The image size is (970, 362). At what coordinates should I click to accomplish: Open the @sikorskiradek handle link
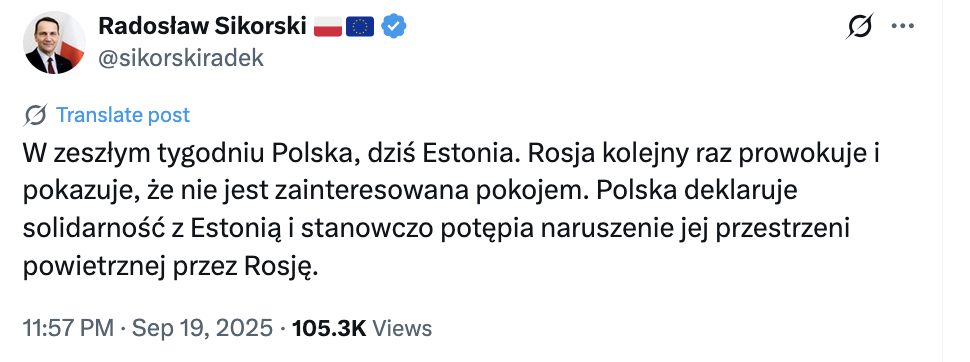pyautogui.click(x=181, y=58)
